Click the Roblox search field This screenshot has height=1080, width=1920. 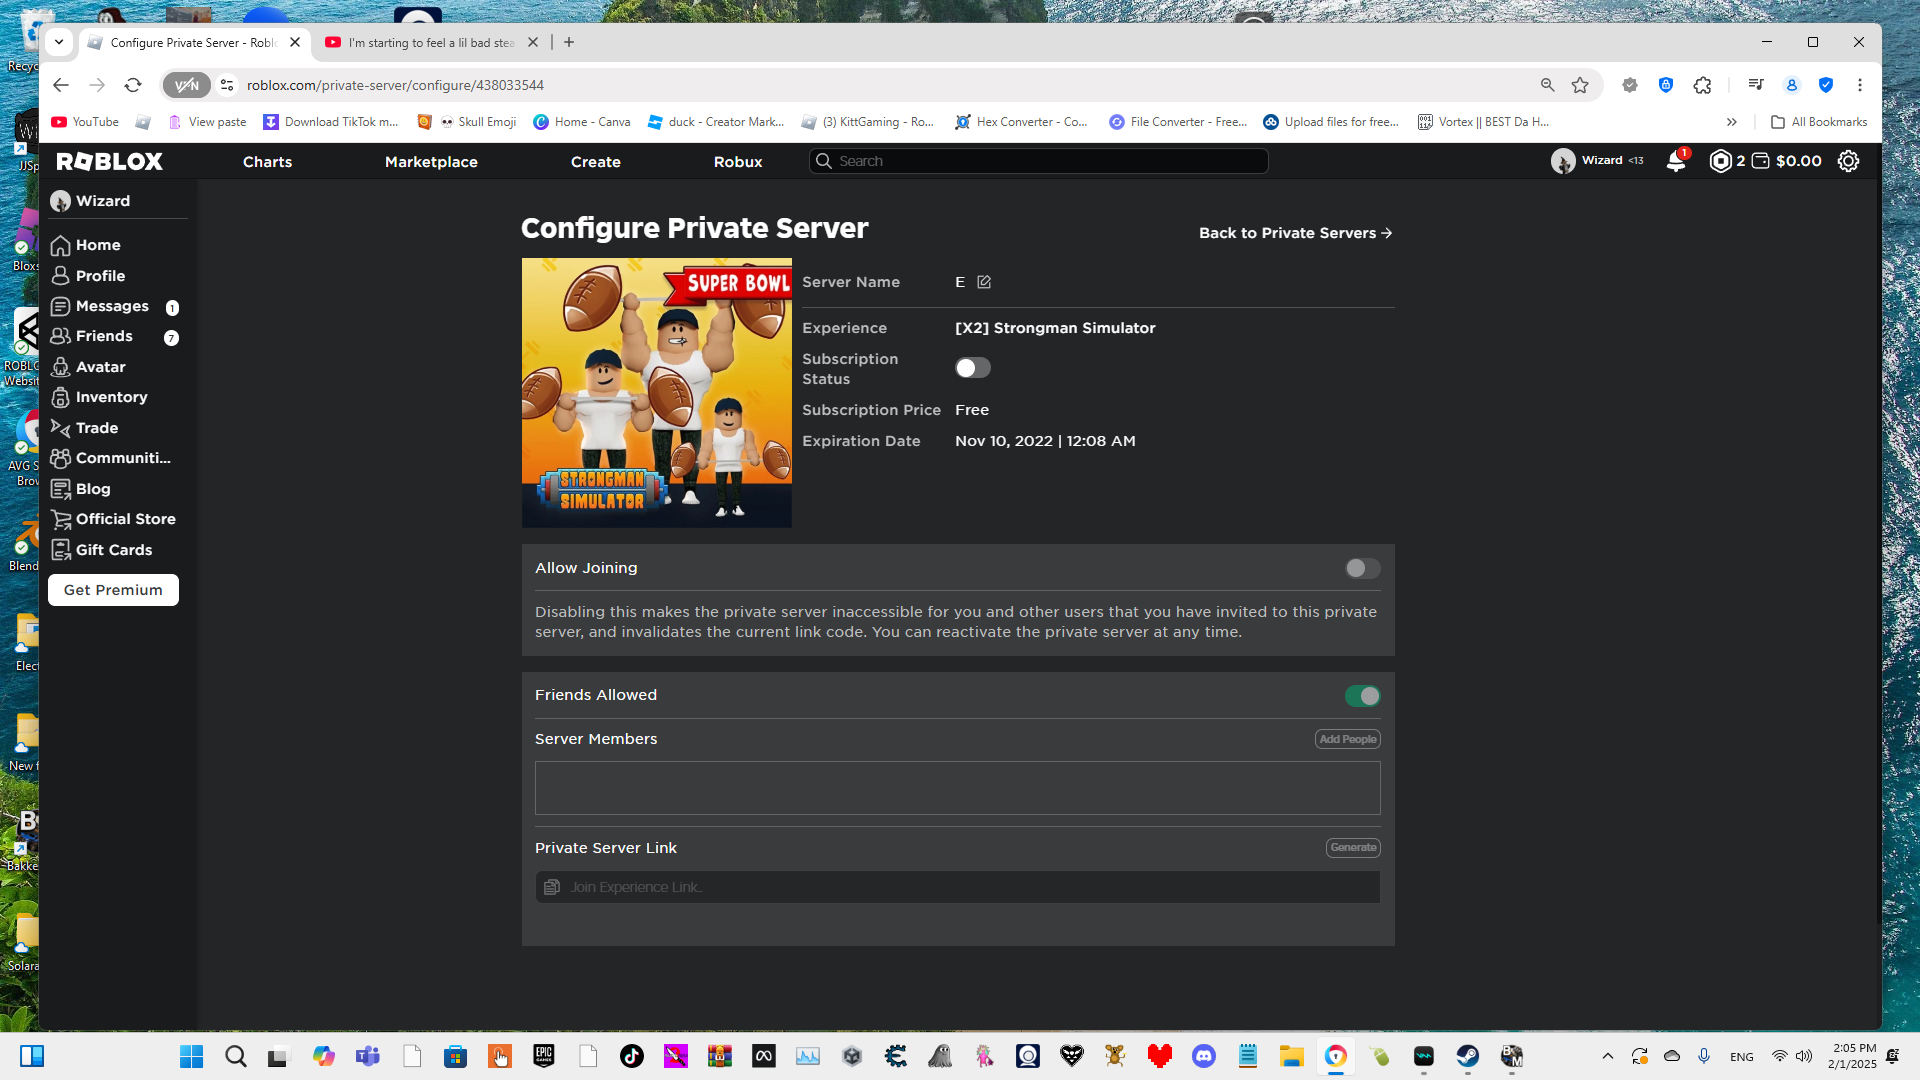point(1040,161)
